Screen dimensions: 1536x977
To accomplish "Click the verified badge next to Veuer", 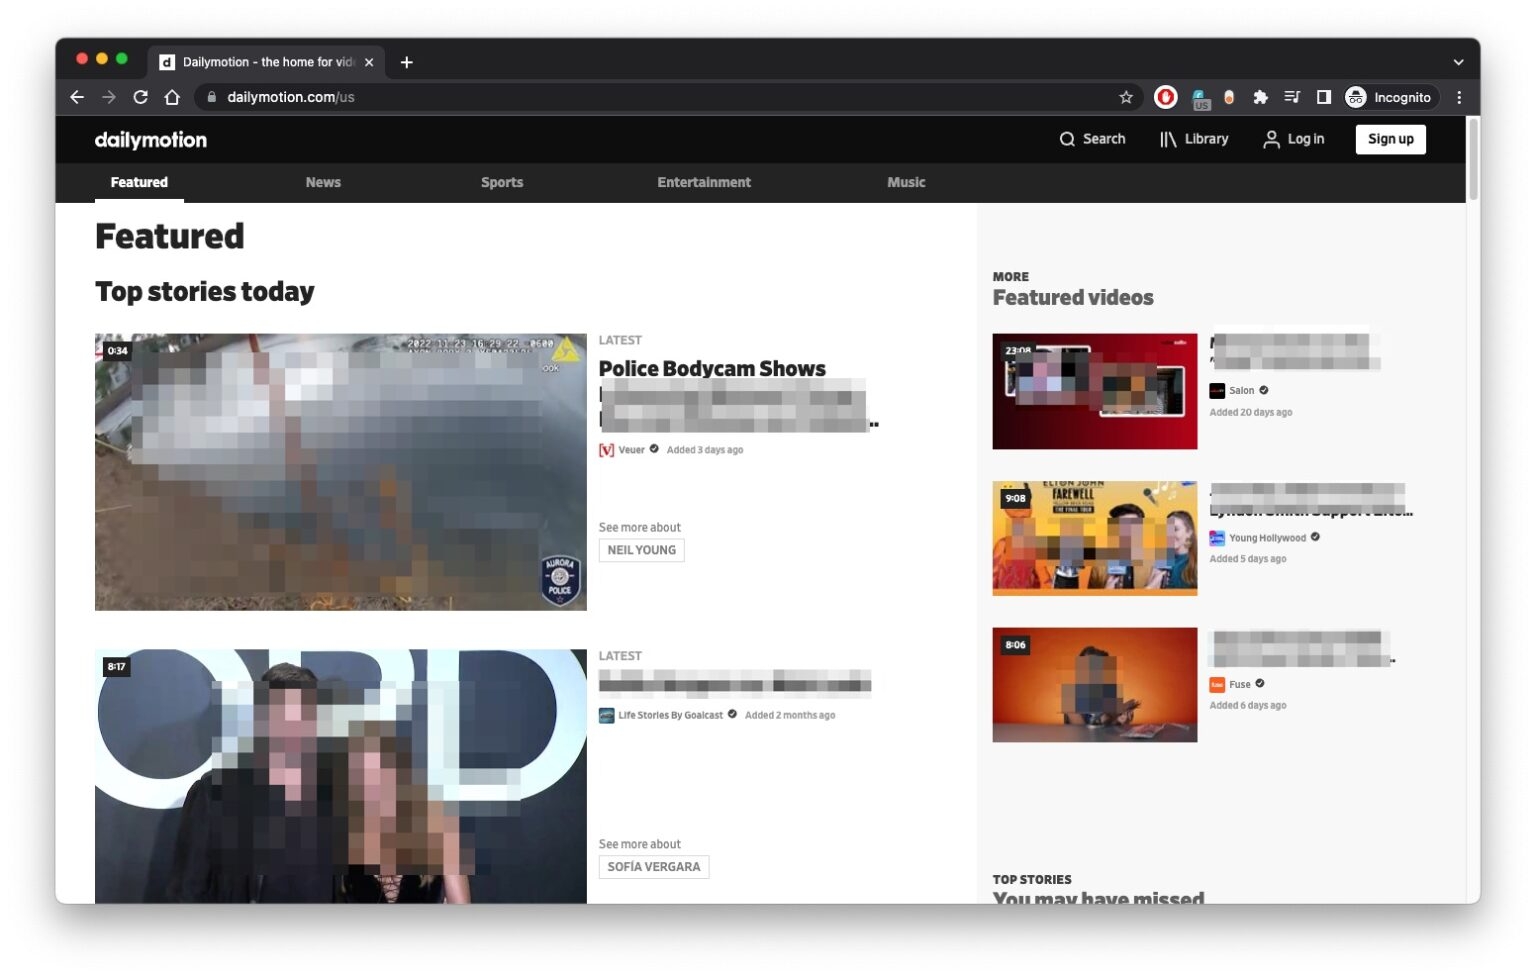I will [x=653, y=449].
